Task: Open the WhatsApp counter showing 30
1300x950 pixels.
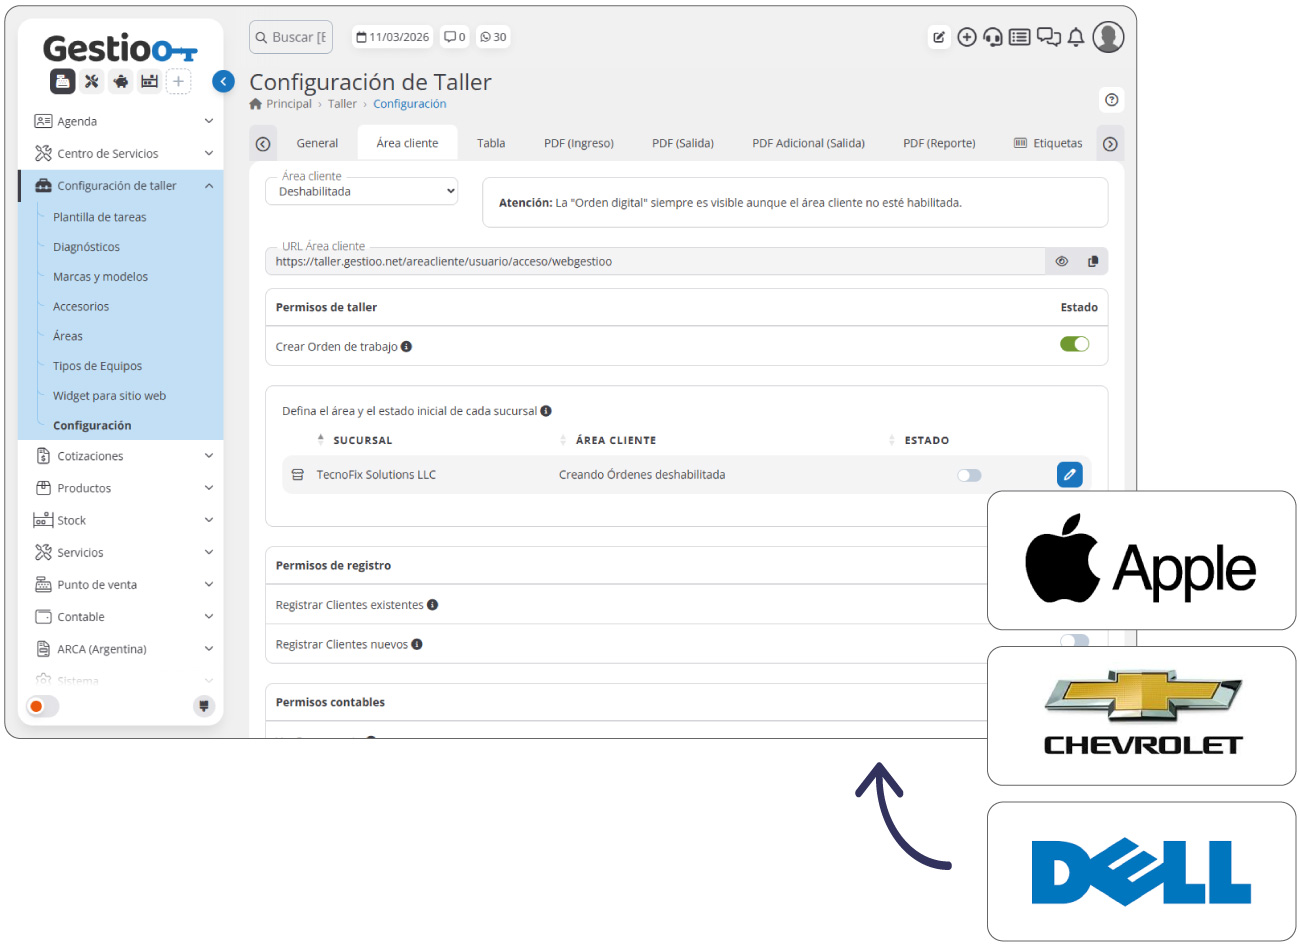Action: (493, 37)
